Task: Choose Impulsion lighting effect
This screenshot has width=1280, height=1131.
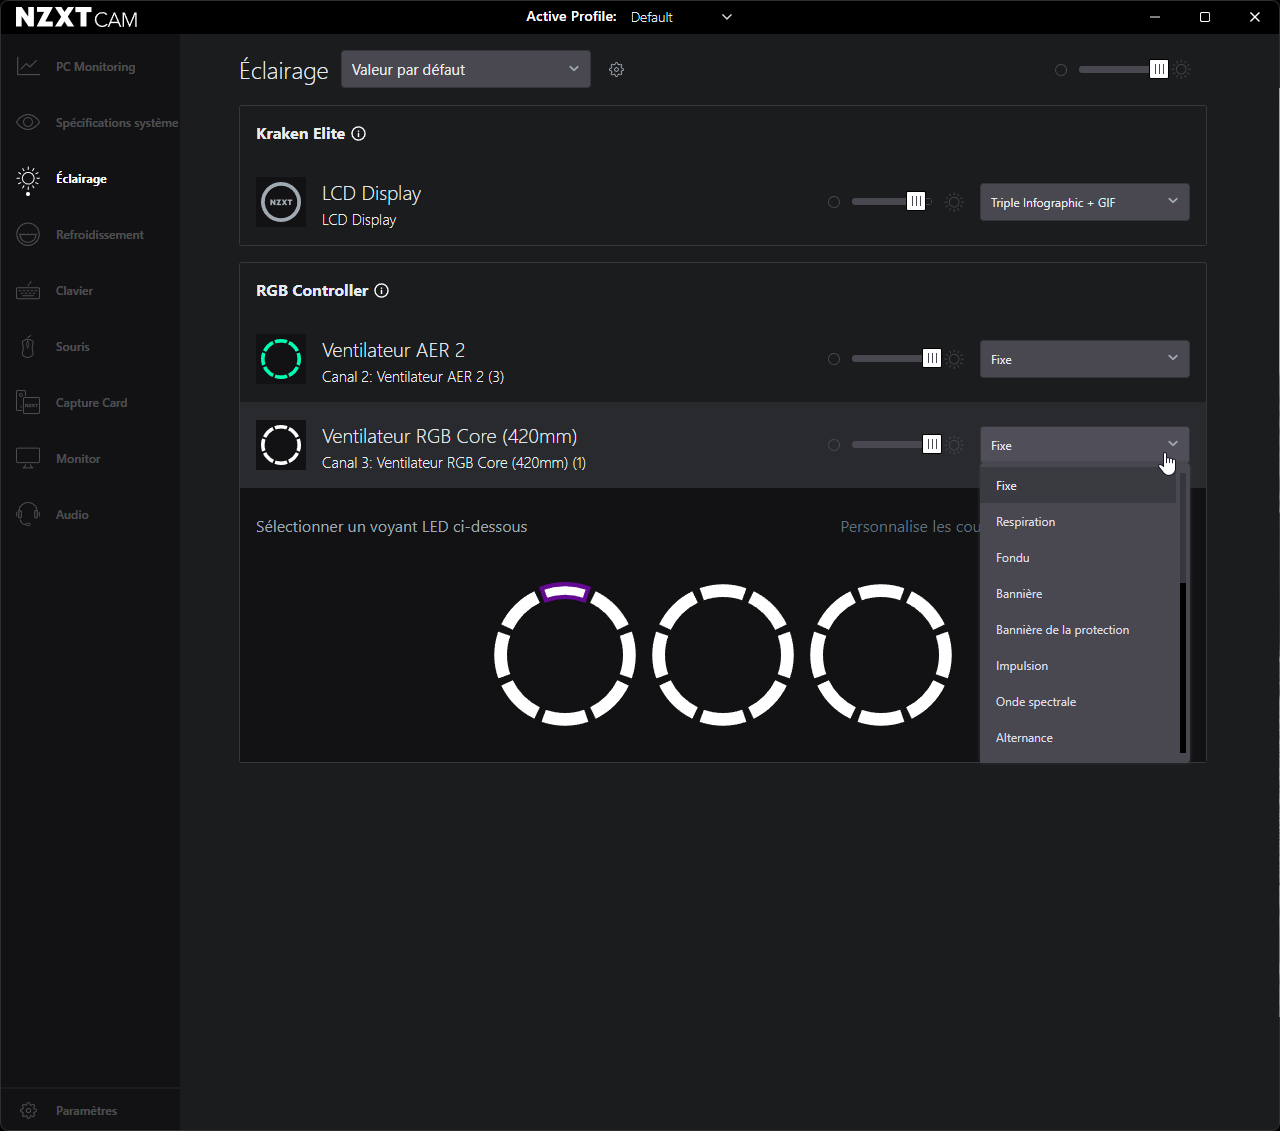Action: point(1080,666)
